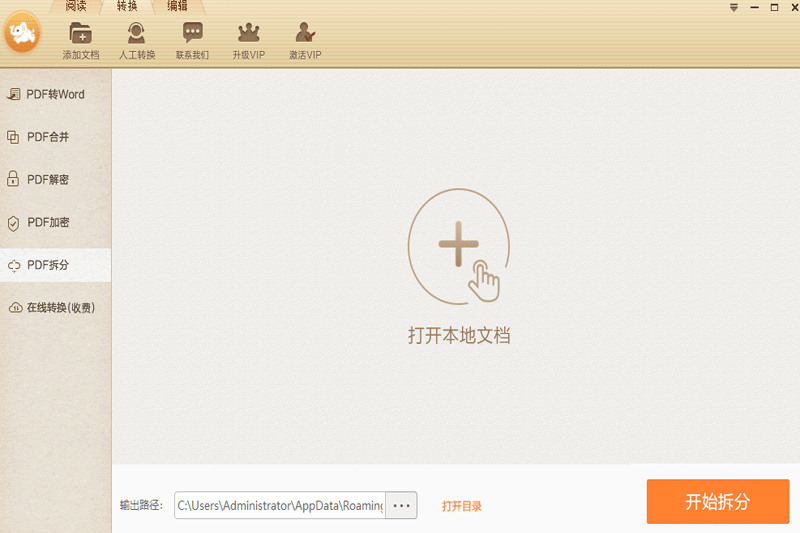
Task: Click the output path text field
Action: [280, 506]
